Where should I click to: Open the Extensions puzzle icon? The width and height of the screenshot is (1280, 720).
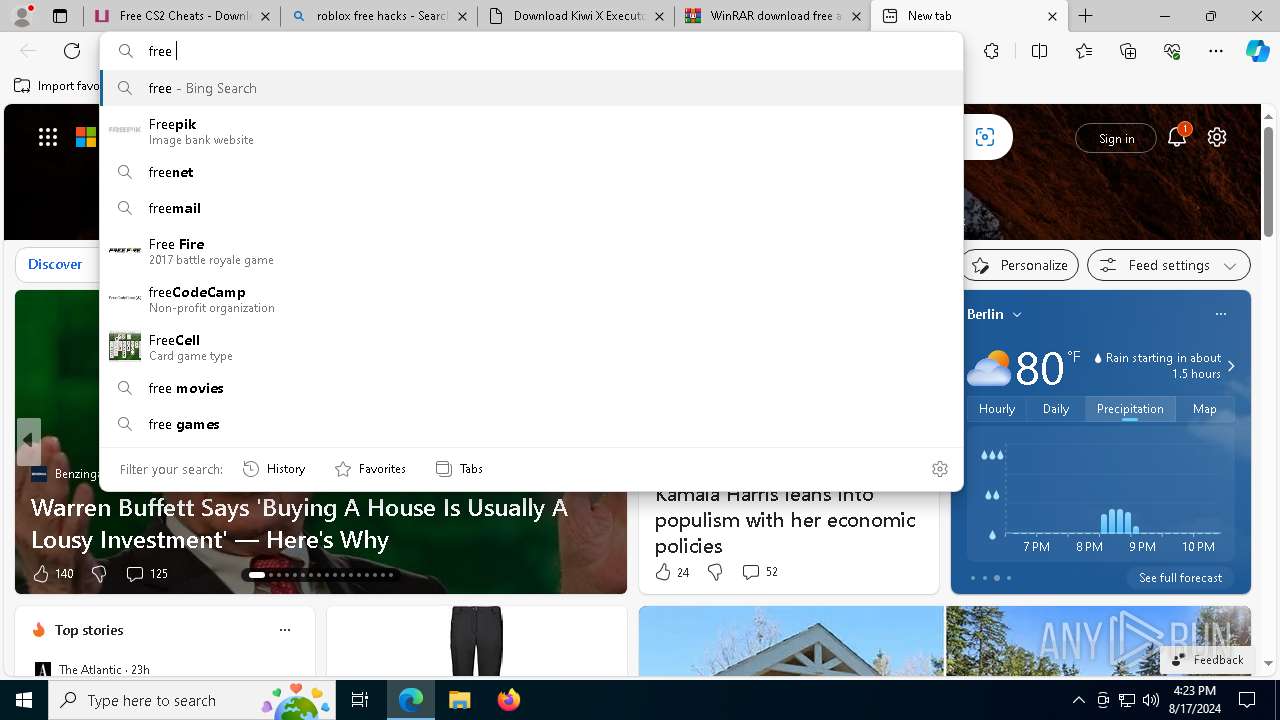tap(991, 51)
